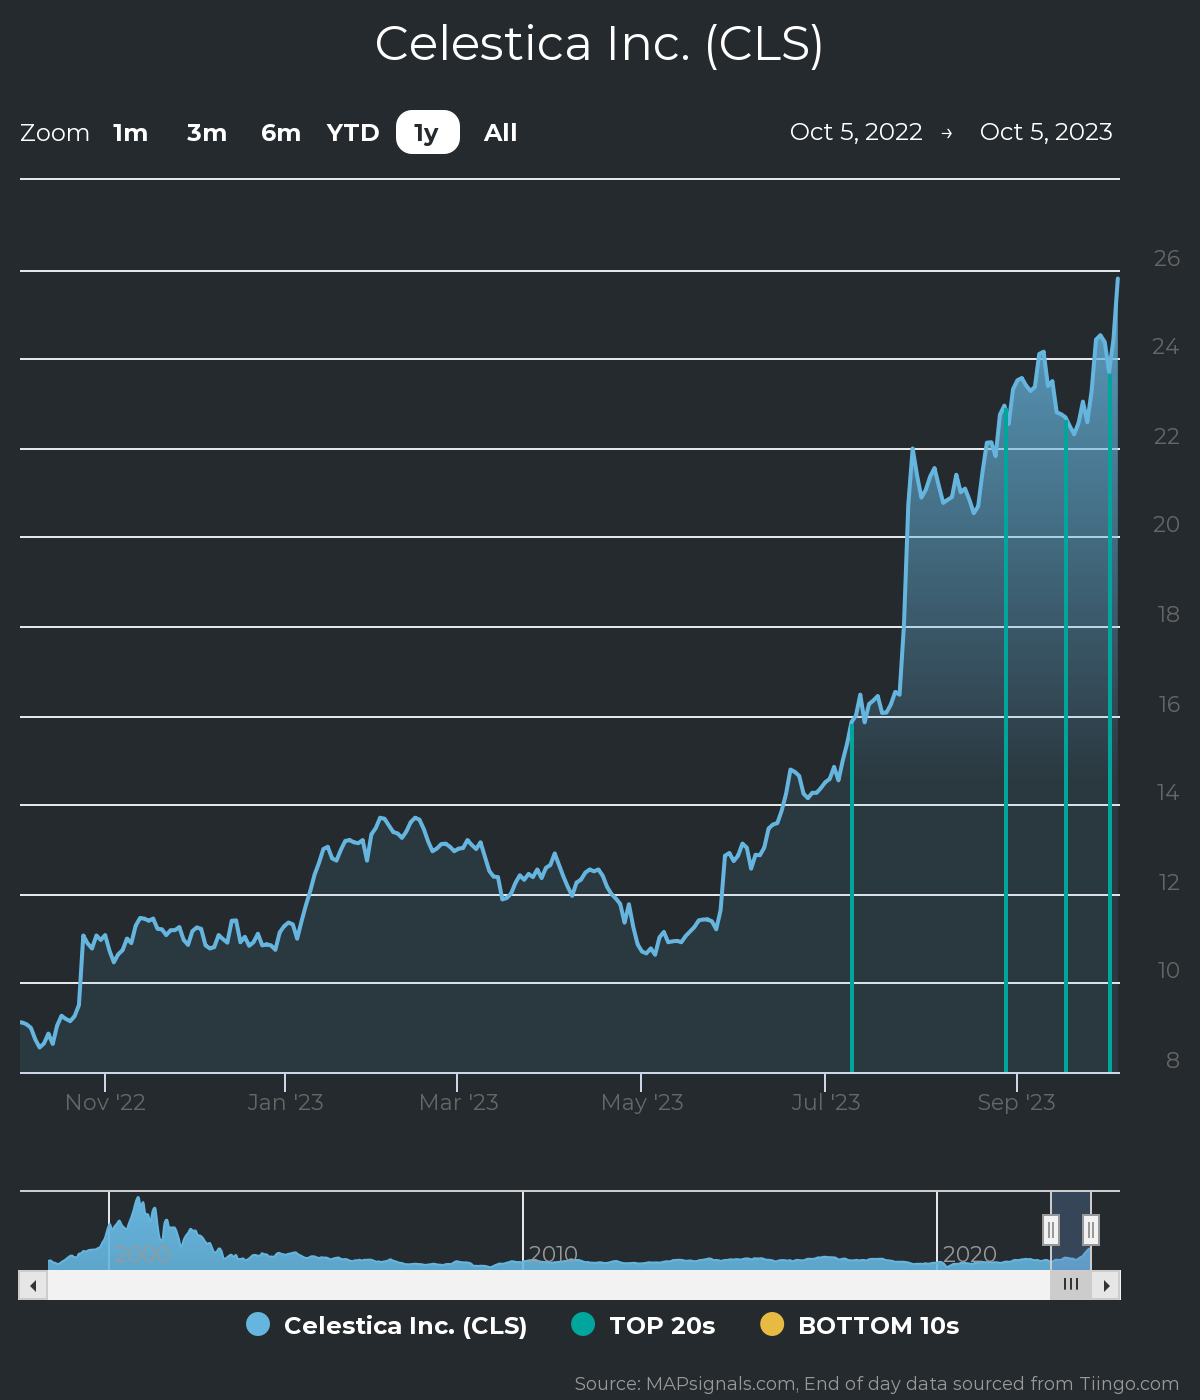This screenshot has width=1200, height=1400.
Task: Click the July '23 TOP 20s signal line
Action: click(852, 896)
